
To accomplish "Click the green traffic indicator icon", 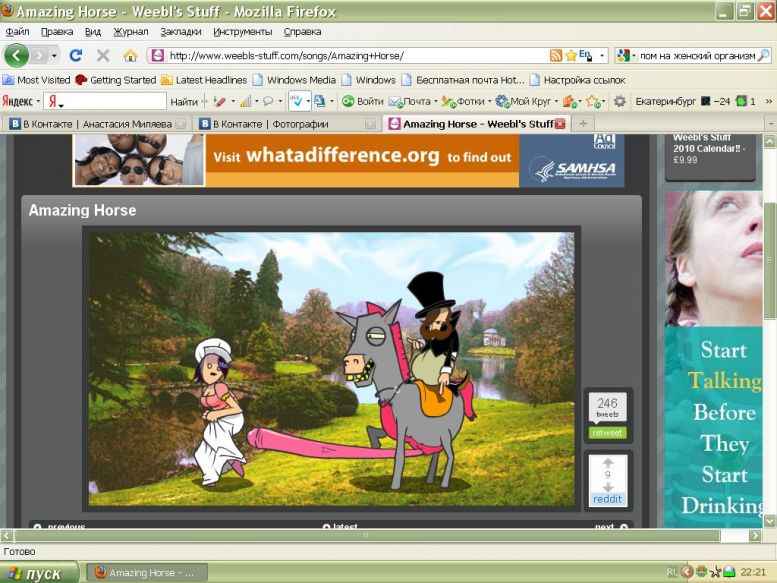I will coord(741,102).
